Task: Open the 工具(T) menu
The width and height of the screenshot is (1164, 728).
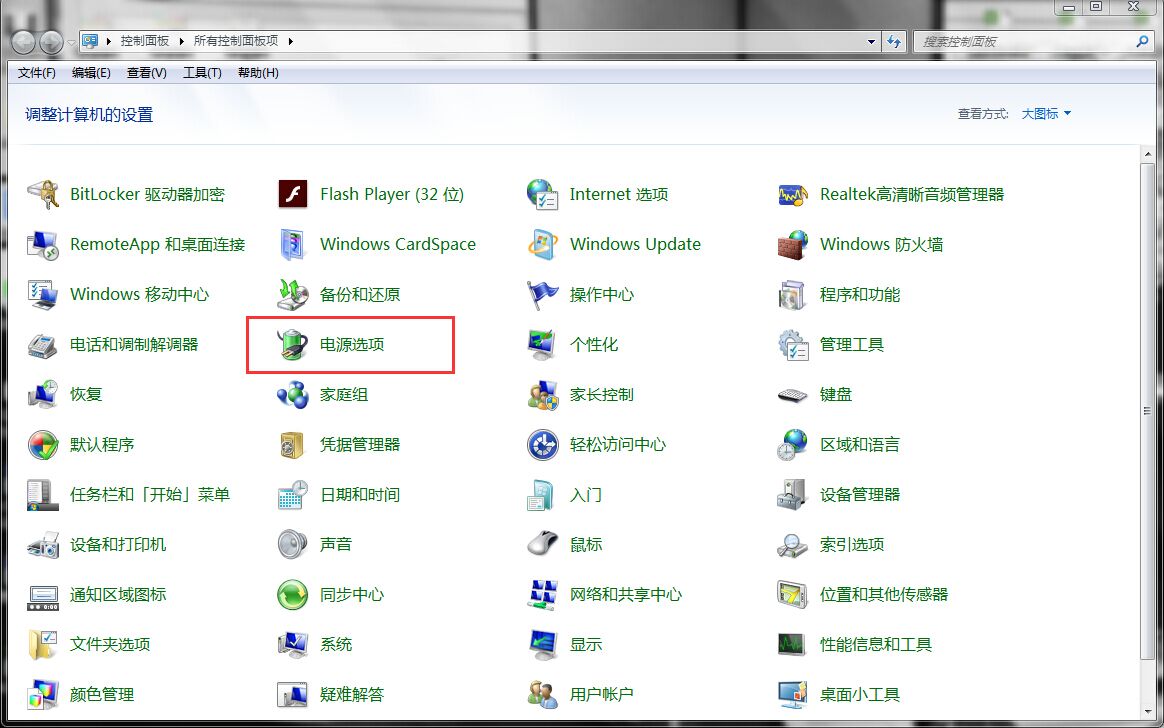Action: (x=202, y=73)
